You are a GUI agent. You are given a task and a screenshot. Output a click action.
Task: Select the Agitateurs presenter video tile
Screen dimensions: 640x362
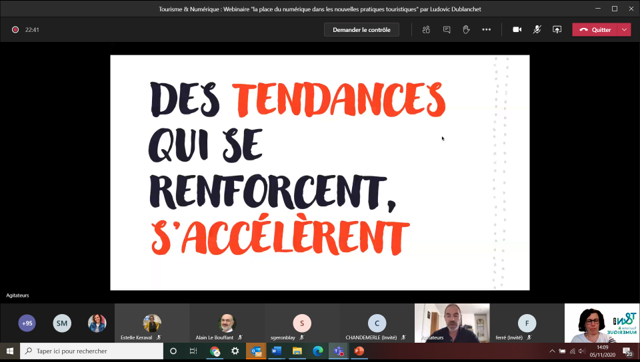pyautogui.click(x=452, y=323)
